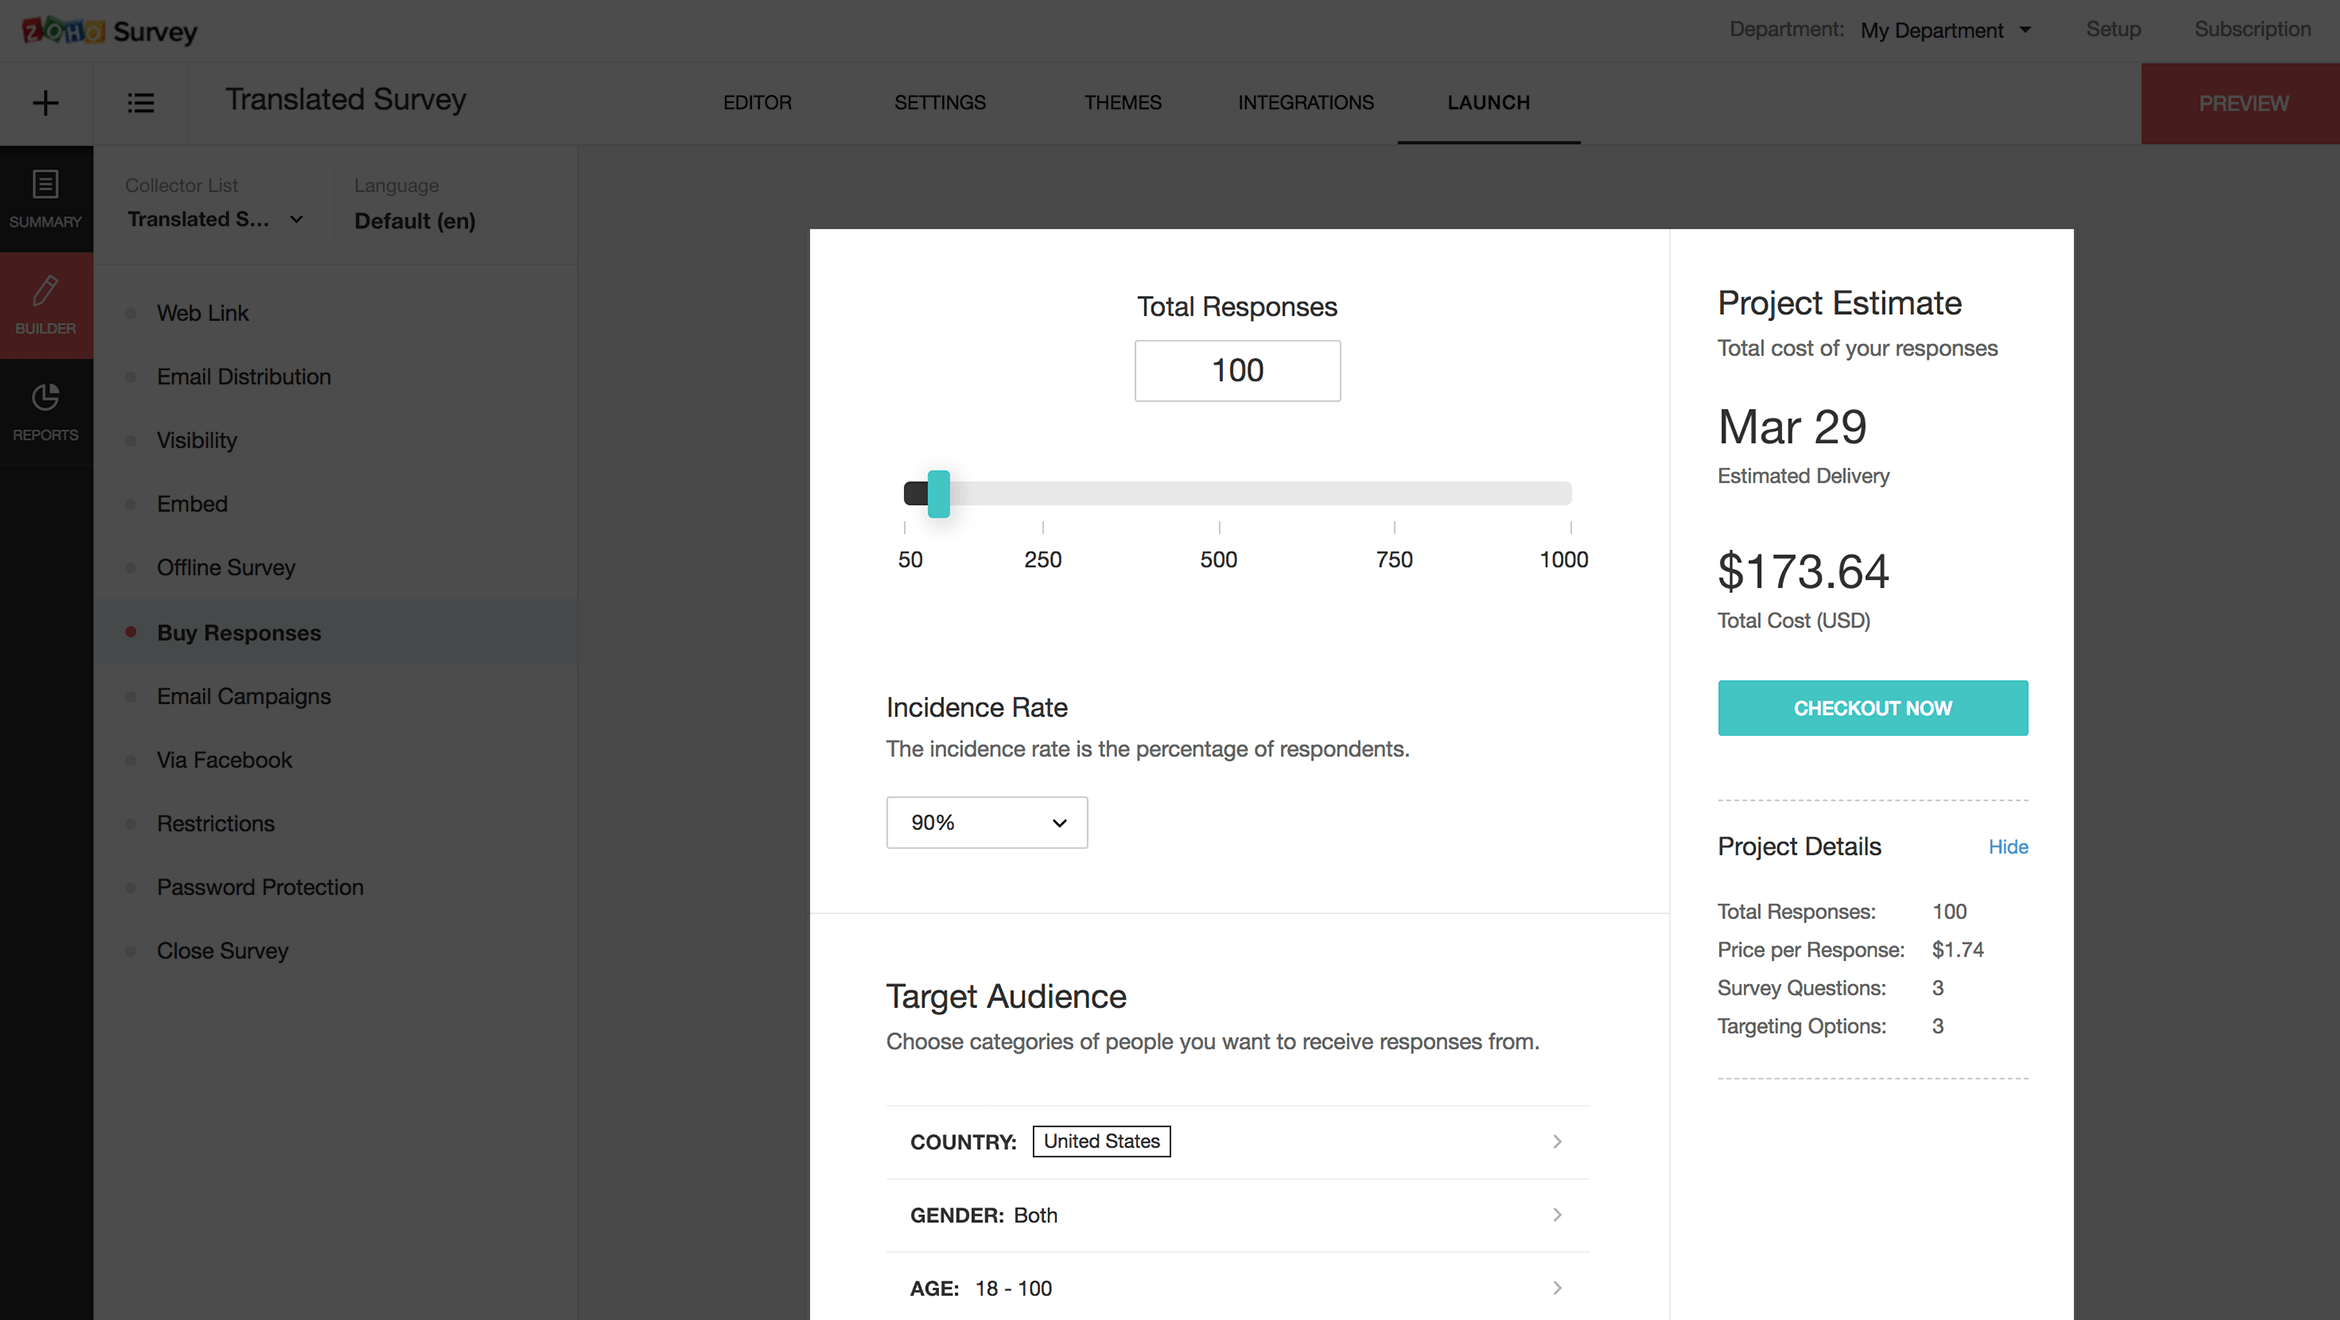Click the Hide link in Project Details

2007,847
